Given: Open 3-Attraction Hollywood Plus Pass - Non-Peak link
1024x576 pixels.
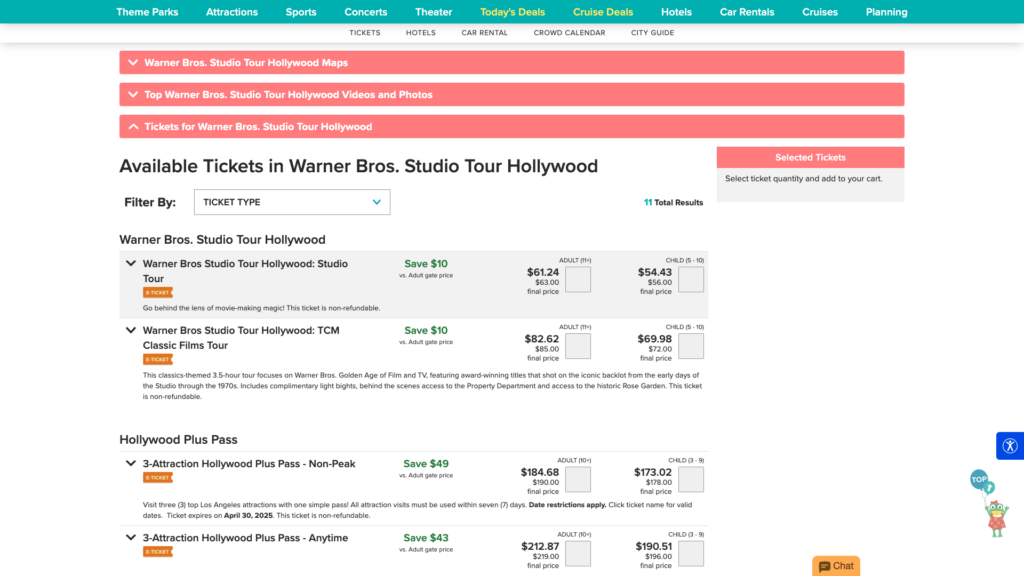Looking at the screenshot, I should tap(249, 464).
